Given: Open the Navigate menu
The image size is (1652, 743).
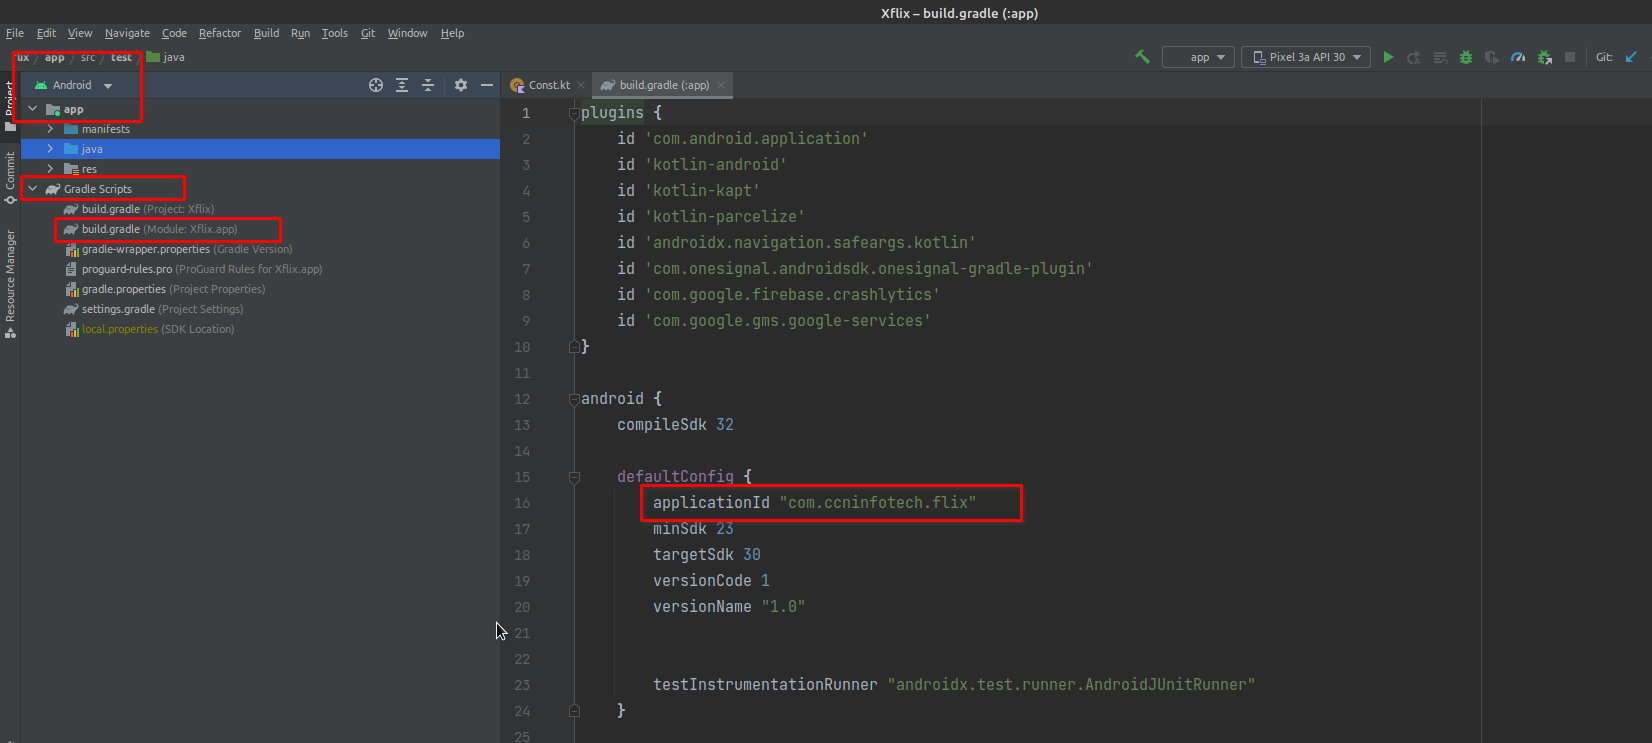Looking at the screenshot, I should (127, 33).
